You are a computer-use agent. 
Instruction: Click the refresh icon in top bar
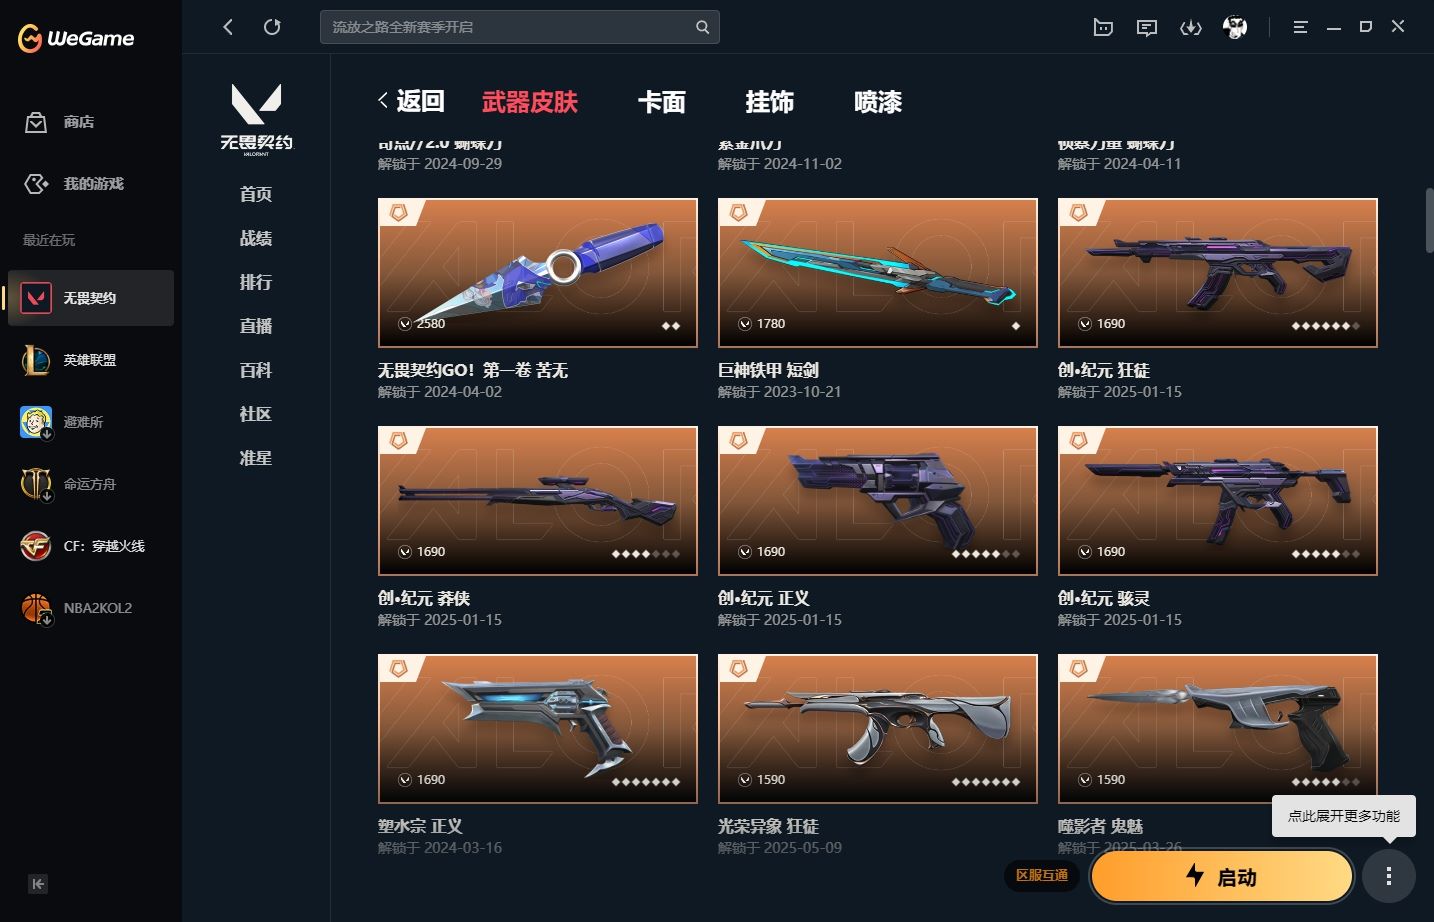[272, 27]
